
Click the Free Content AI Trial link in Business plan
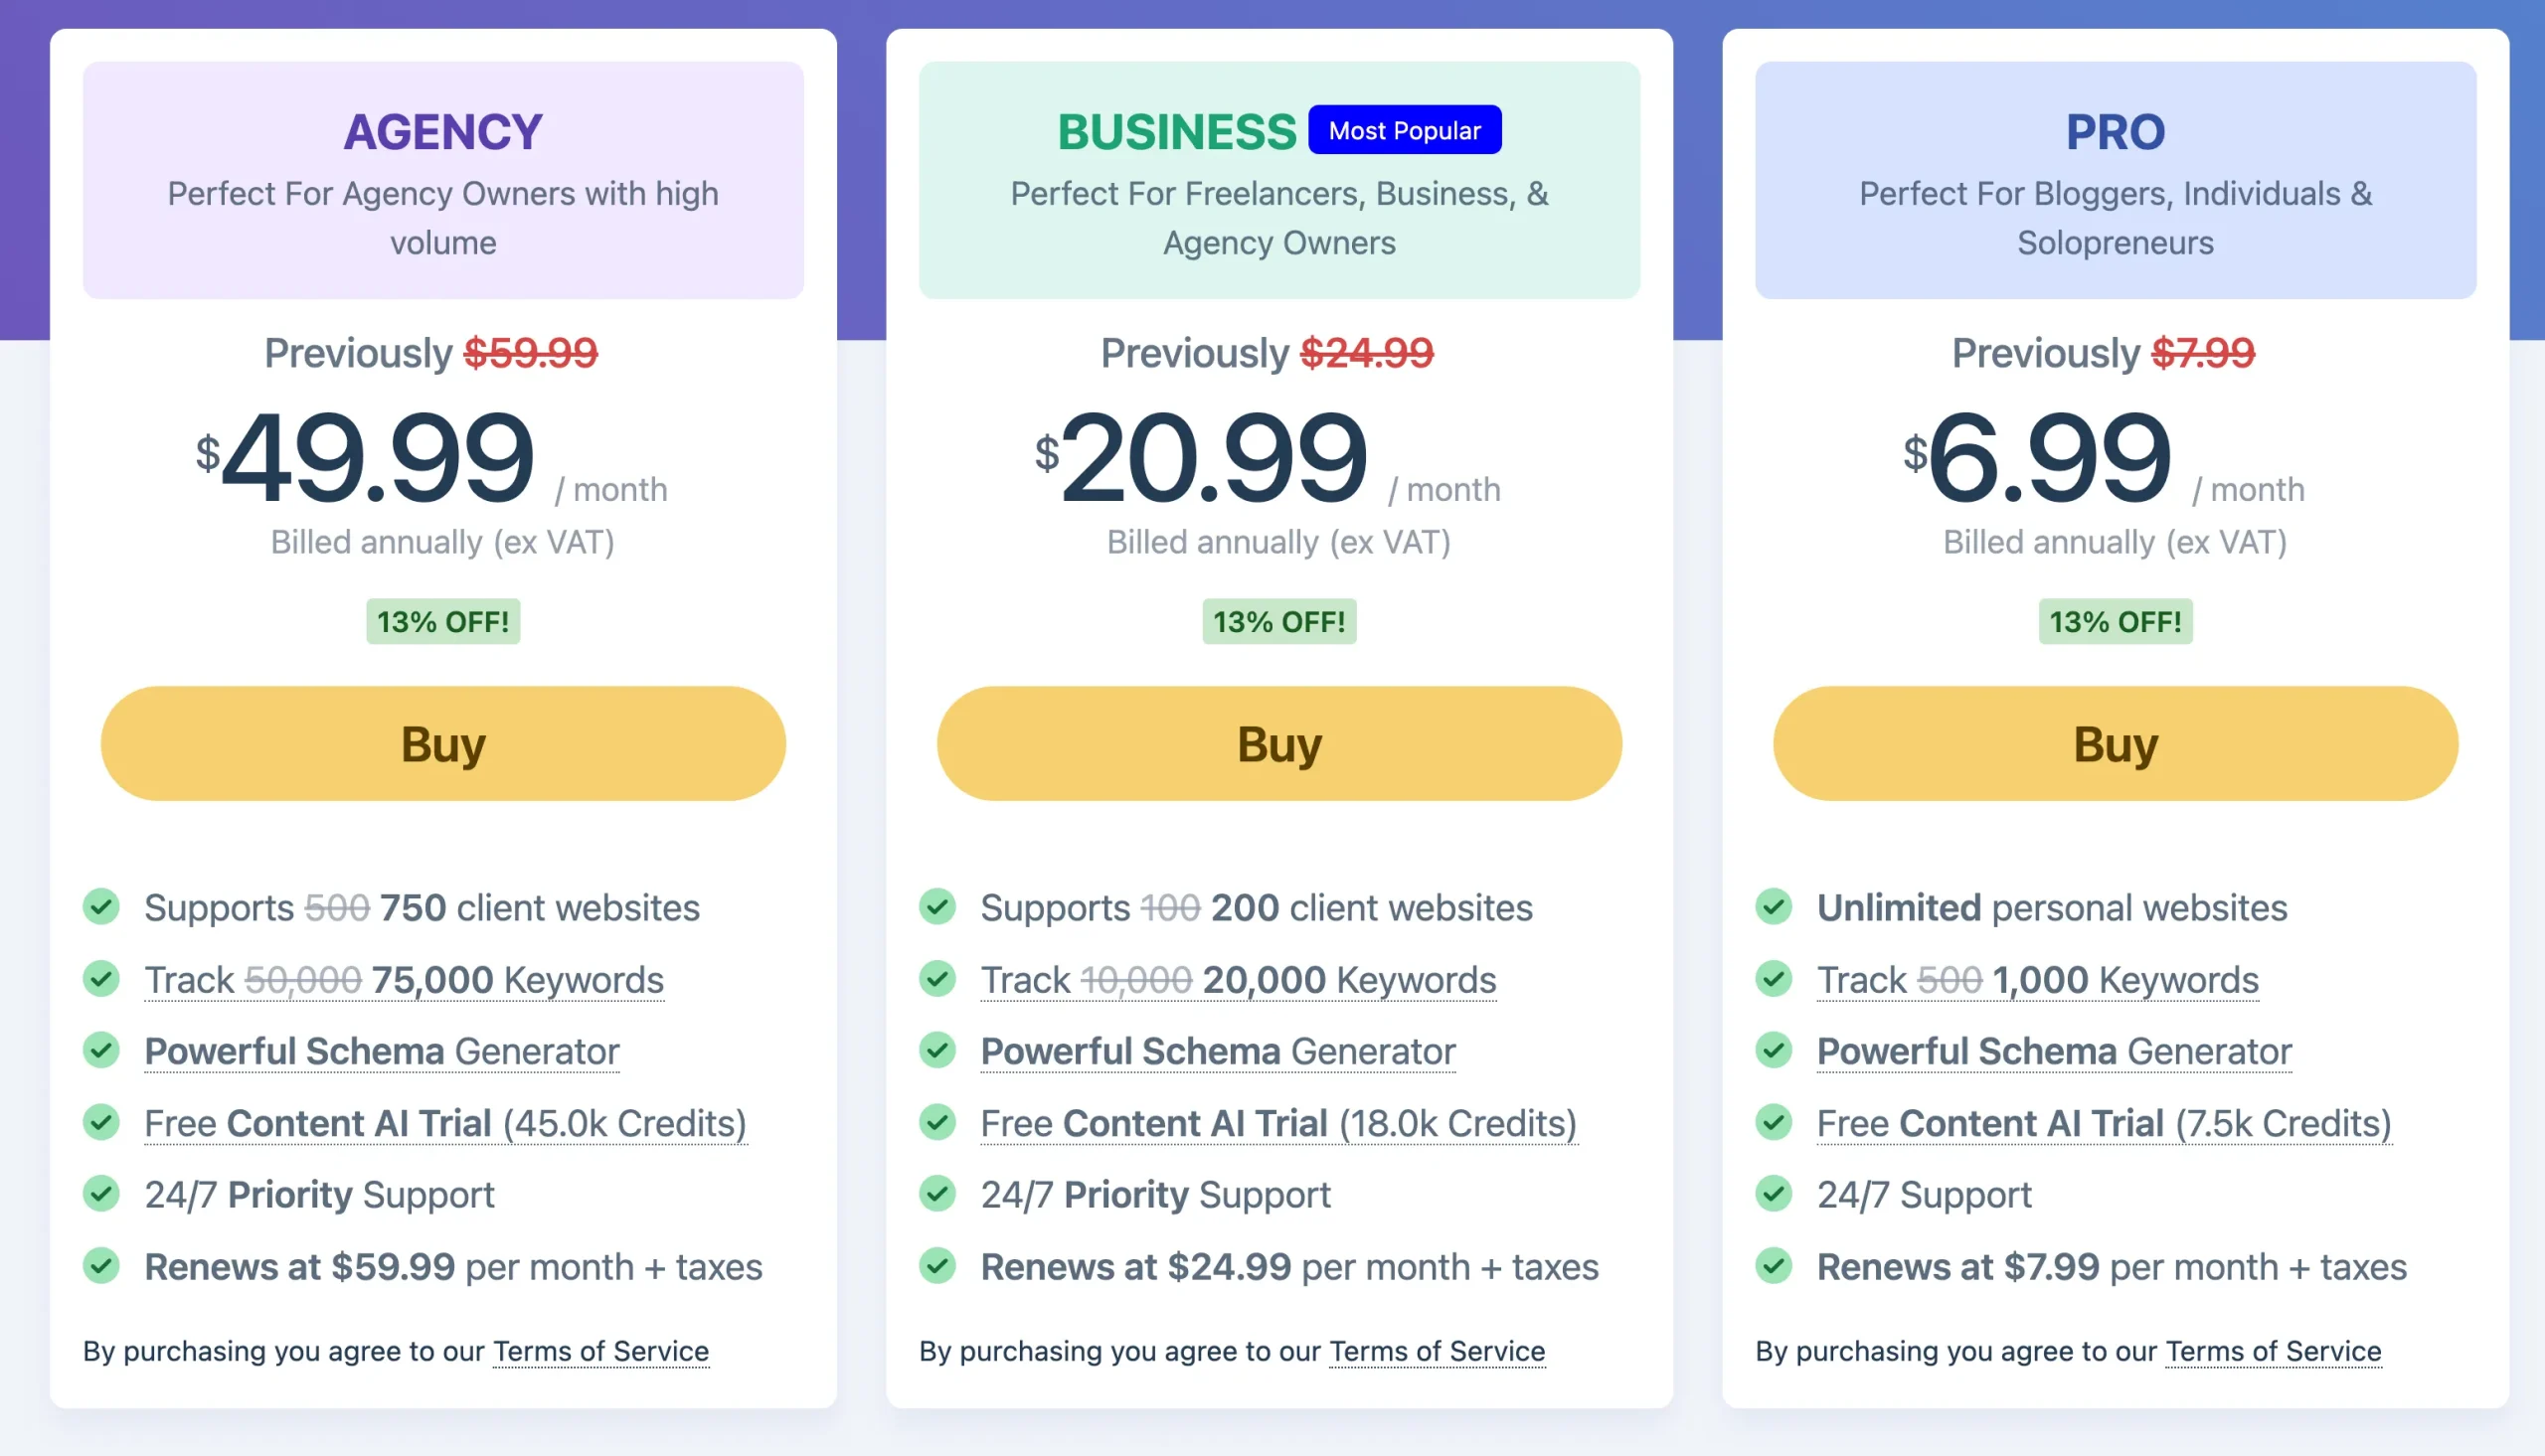pos(1277,1123)
